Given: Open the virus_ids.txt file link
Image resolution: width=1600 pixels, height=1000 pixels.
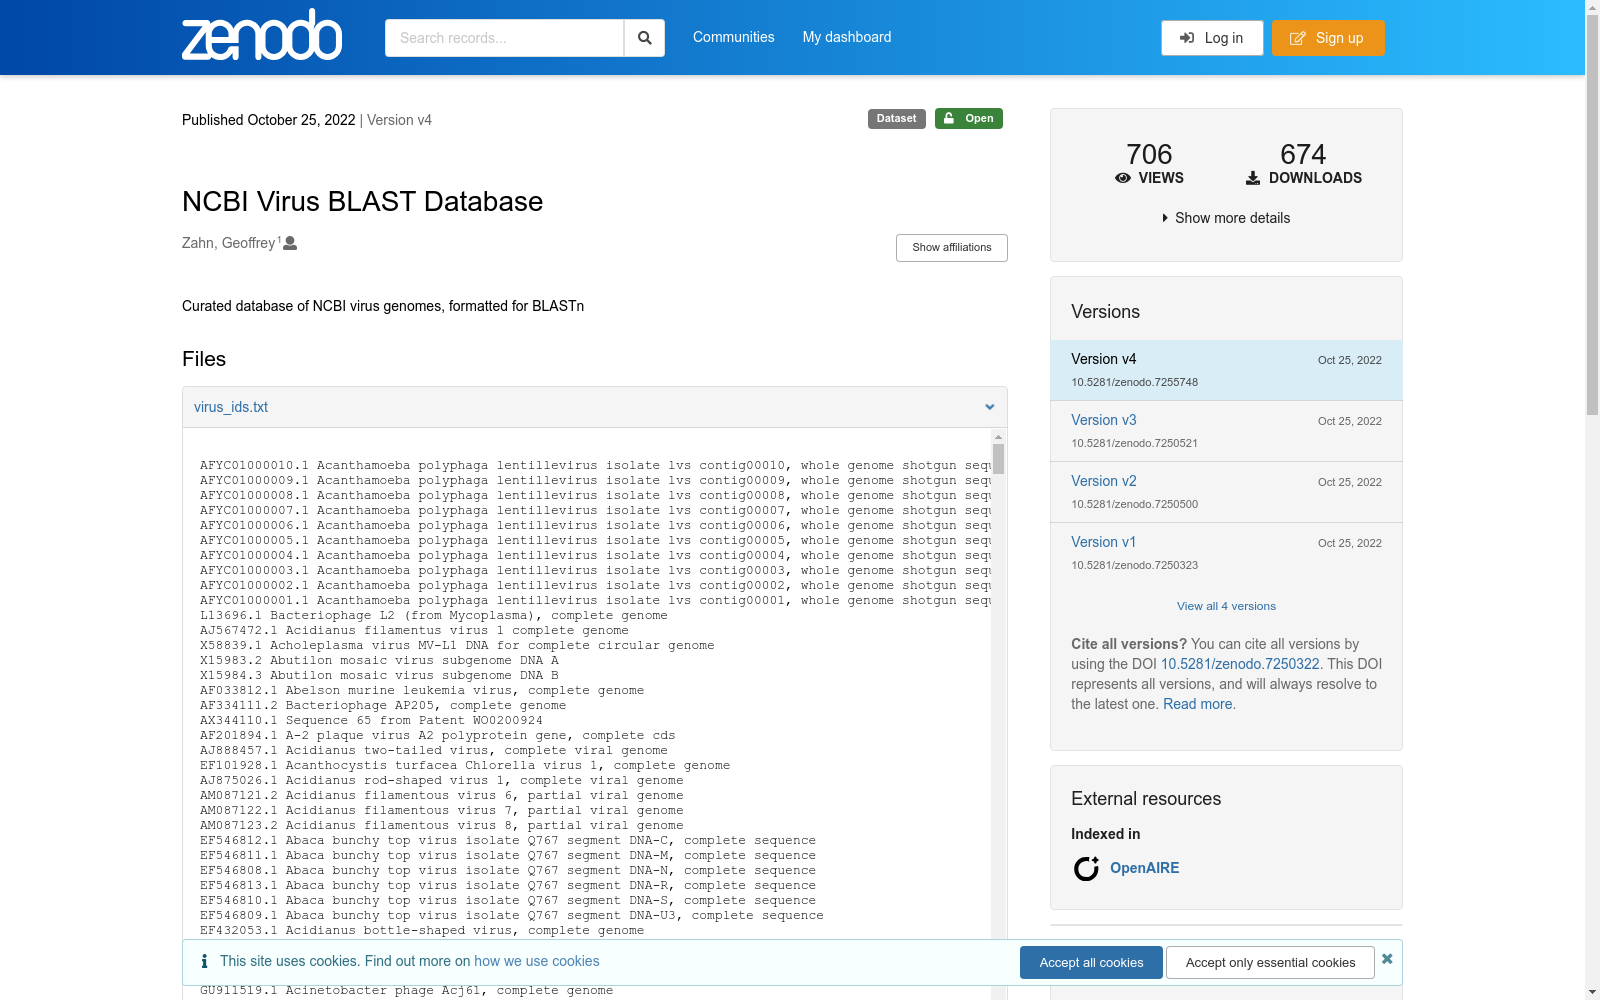Looking at the screenshot, I should [231, 407].
